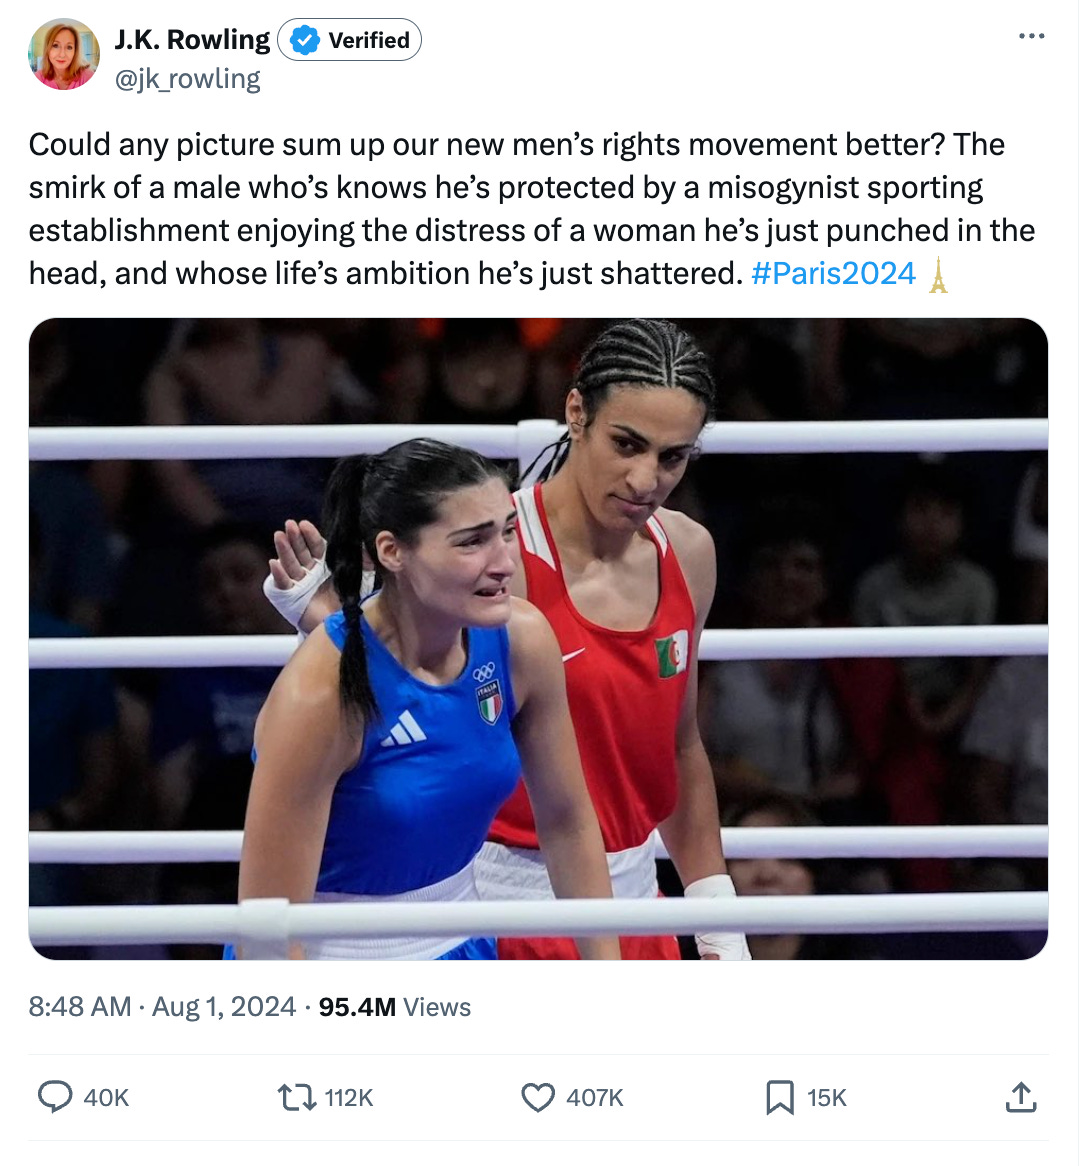Screen dimensions: 1082x1166
Task: Open the retweet dropdown for quote options
Action: pos(295,1097)
